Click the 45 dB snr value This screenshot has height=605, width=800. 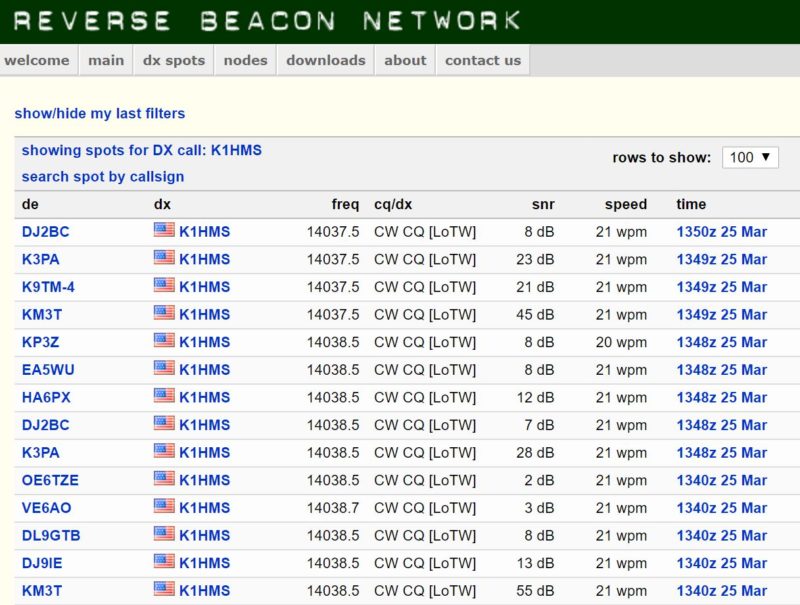coord(535,315)
